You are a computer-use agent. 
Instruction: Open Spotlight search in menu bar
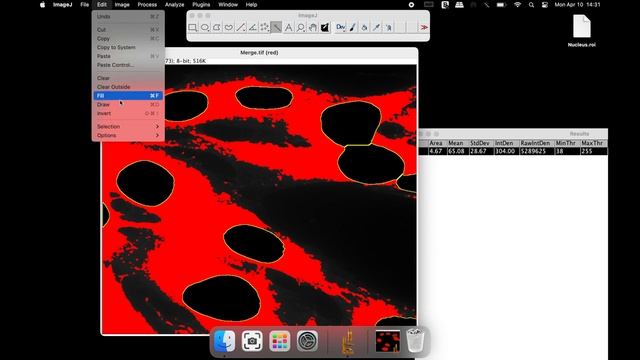pos(531,5)
